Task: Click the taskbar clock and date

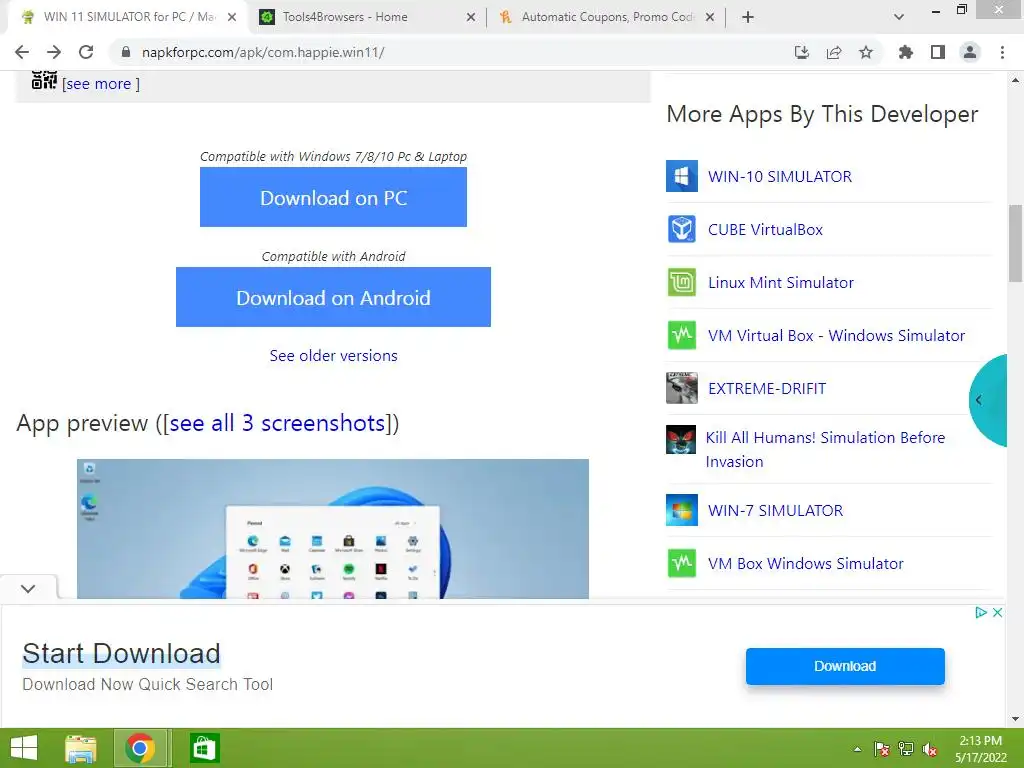Action: (980, 749)
